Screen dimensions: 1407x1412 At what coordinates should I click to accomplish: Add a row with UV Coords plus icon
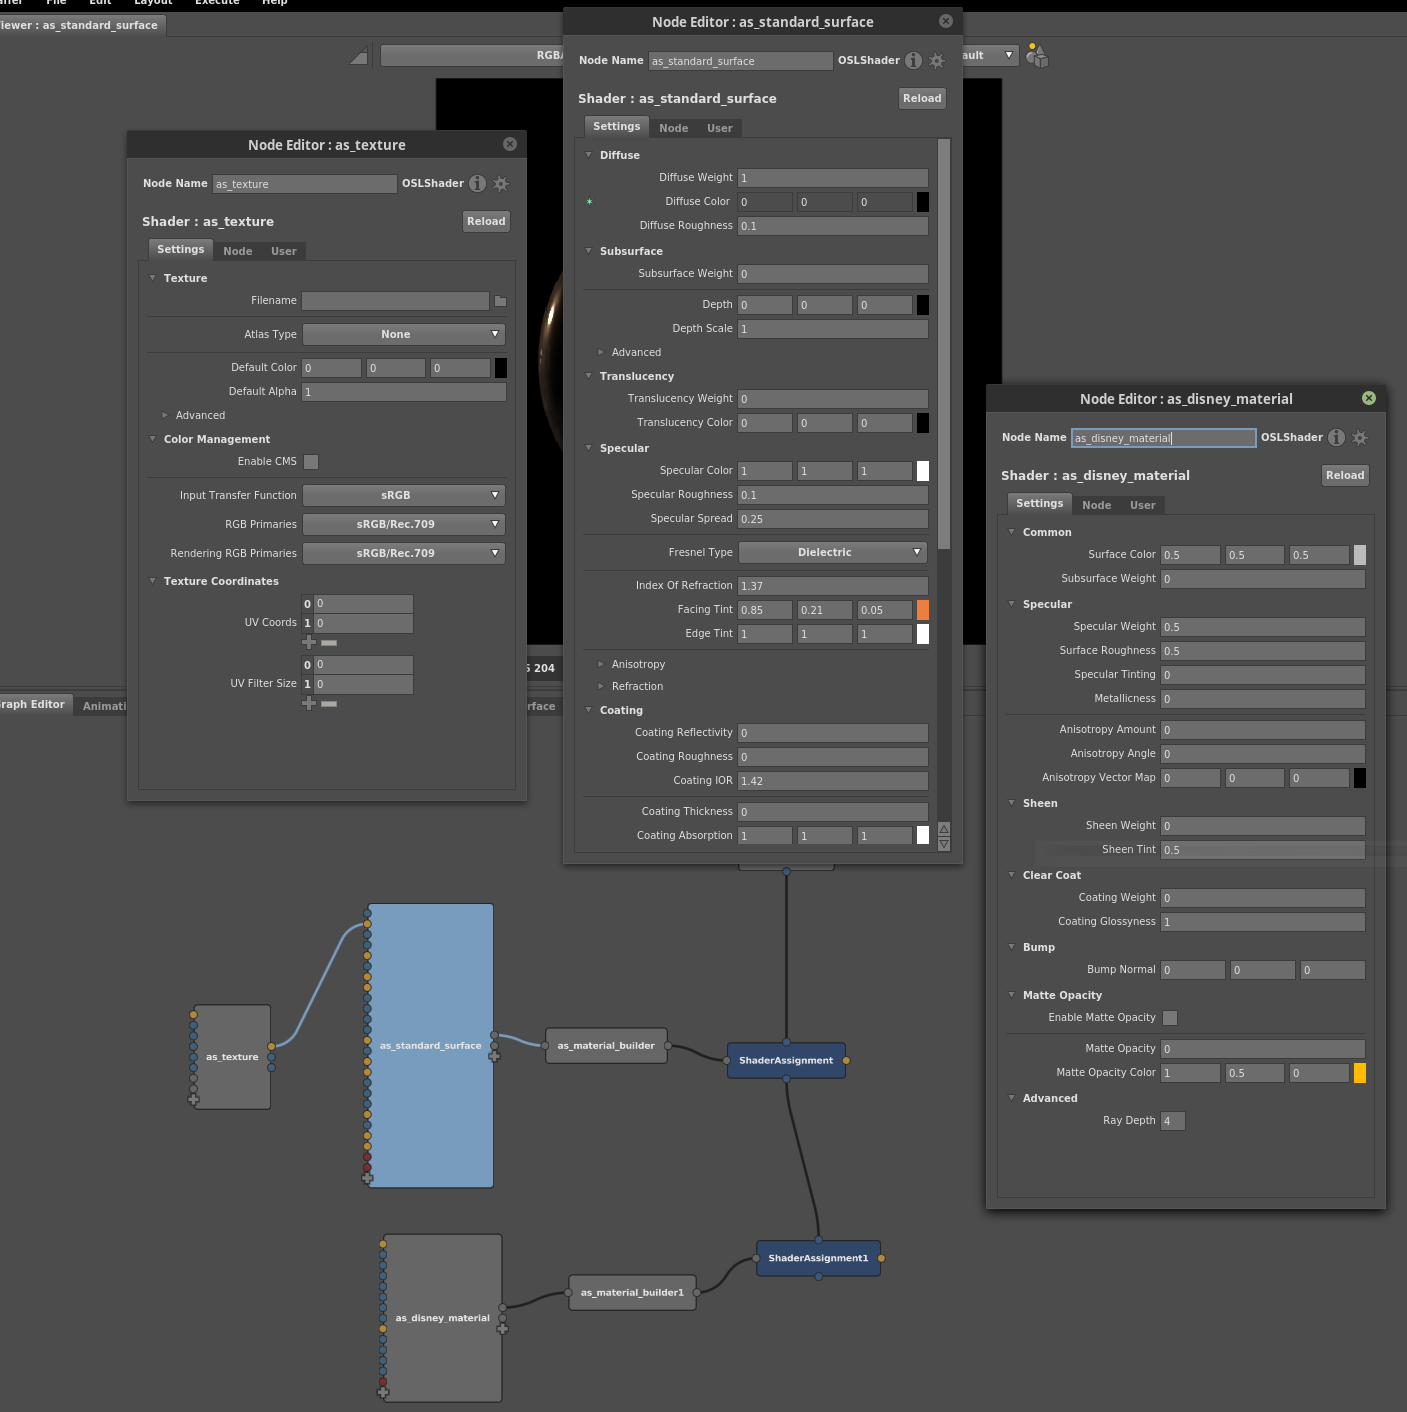tap(309, 642)
